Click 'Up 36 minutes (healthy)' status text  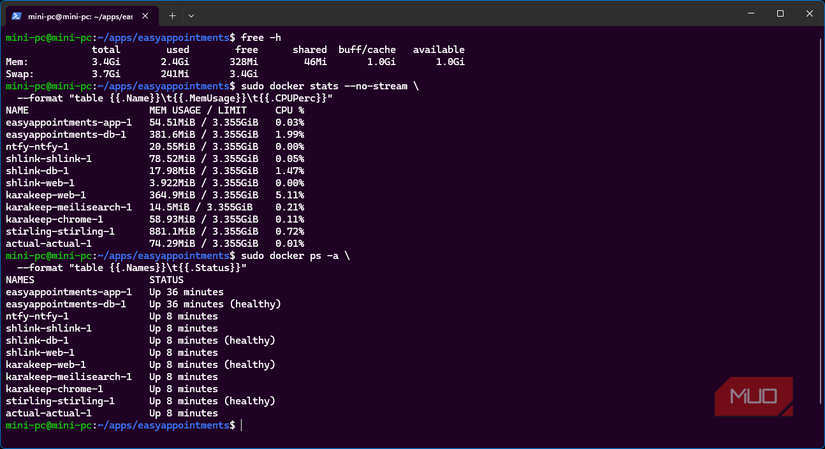pos(215,304)
